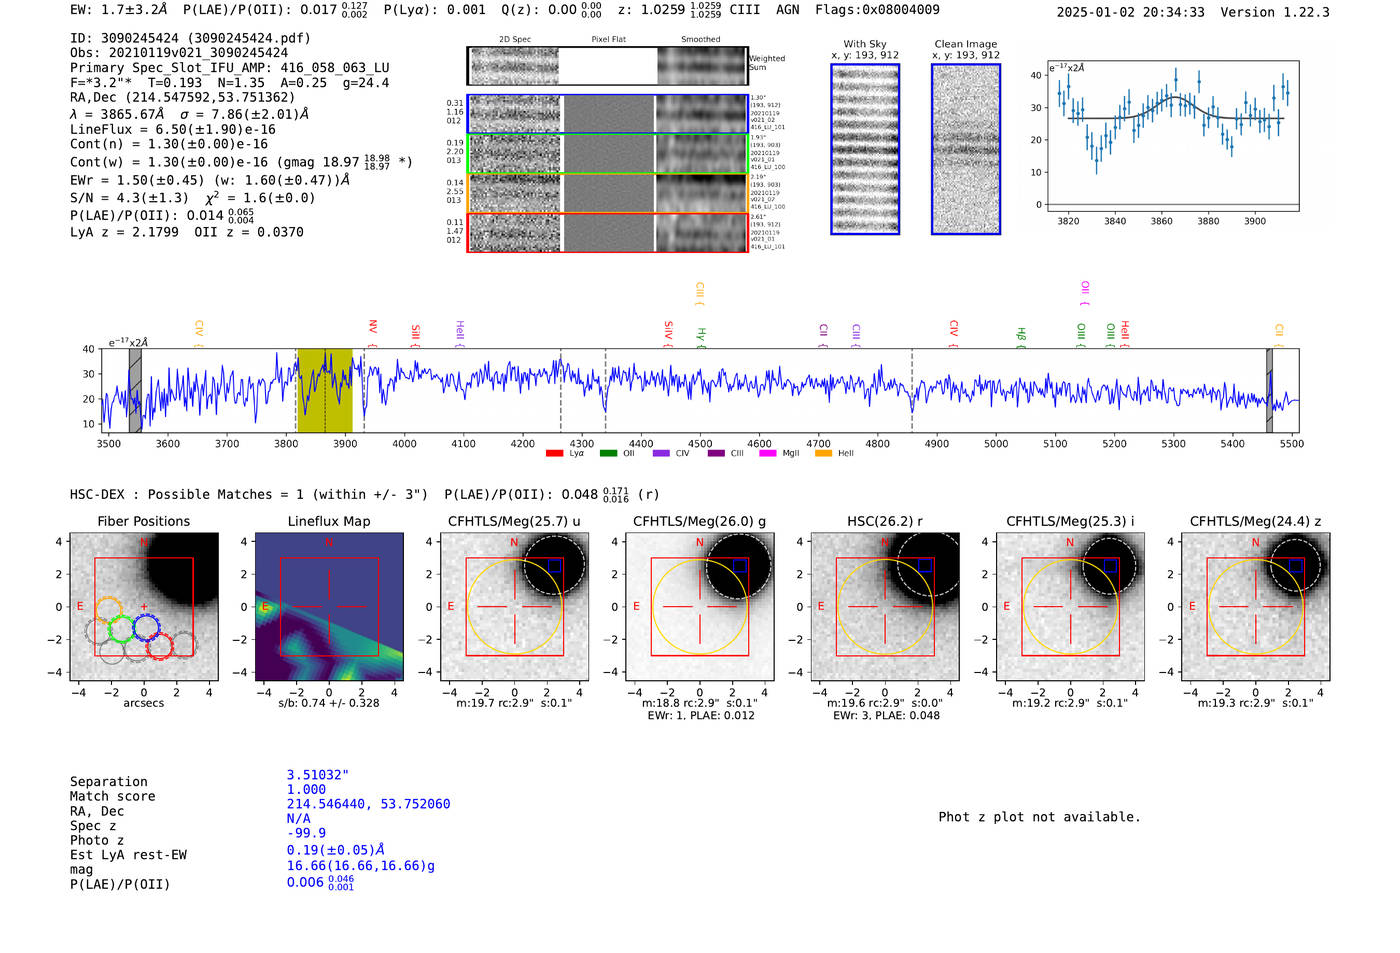Click the match score value 1.000
The width and height of the screenshot is (1400, 953).
pyautogui.click(x=307, y=789)
